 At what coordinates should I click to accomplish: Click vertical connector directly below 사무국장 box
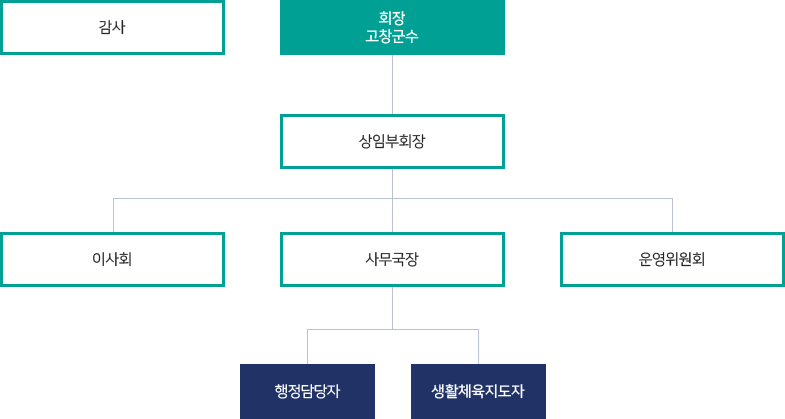coord(392,308)
